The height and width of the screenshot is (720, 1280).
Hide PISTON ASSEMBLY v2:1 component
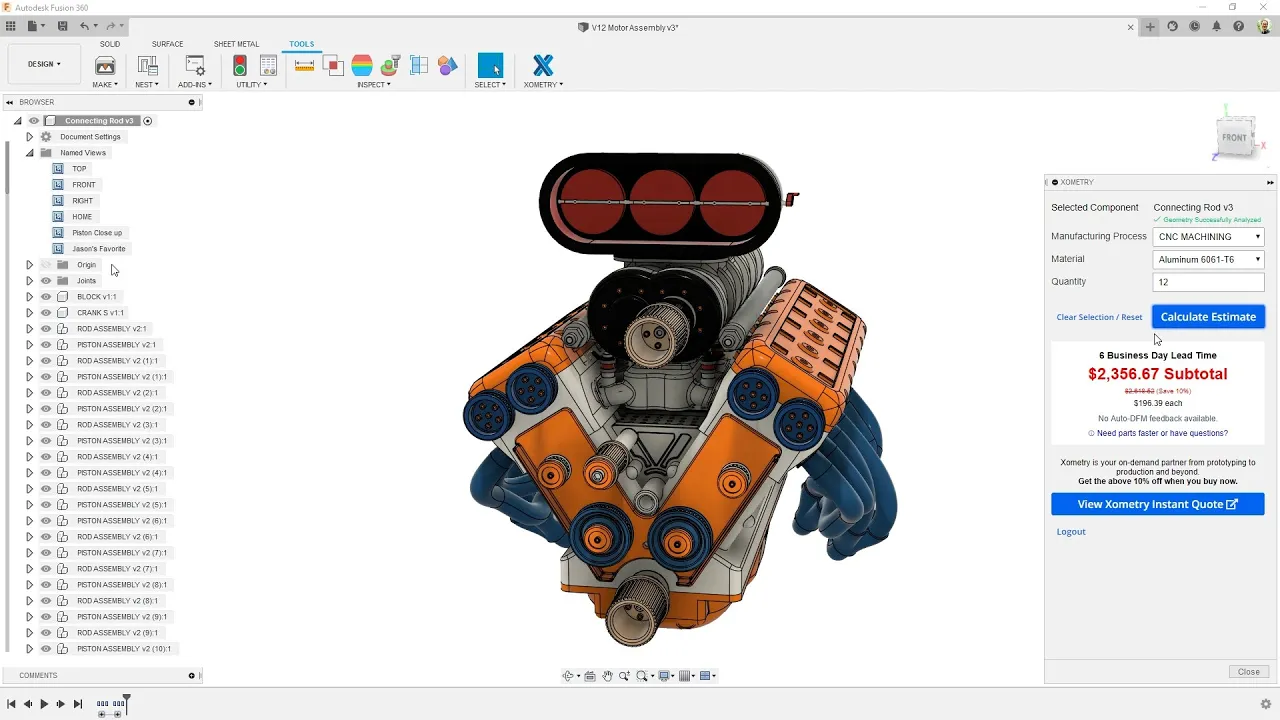pos(46,345)
